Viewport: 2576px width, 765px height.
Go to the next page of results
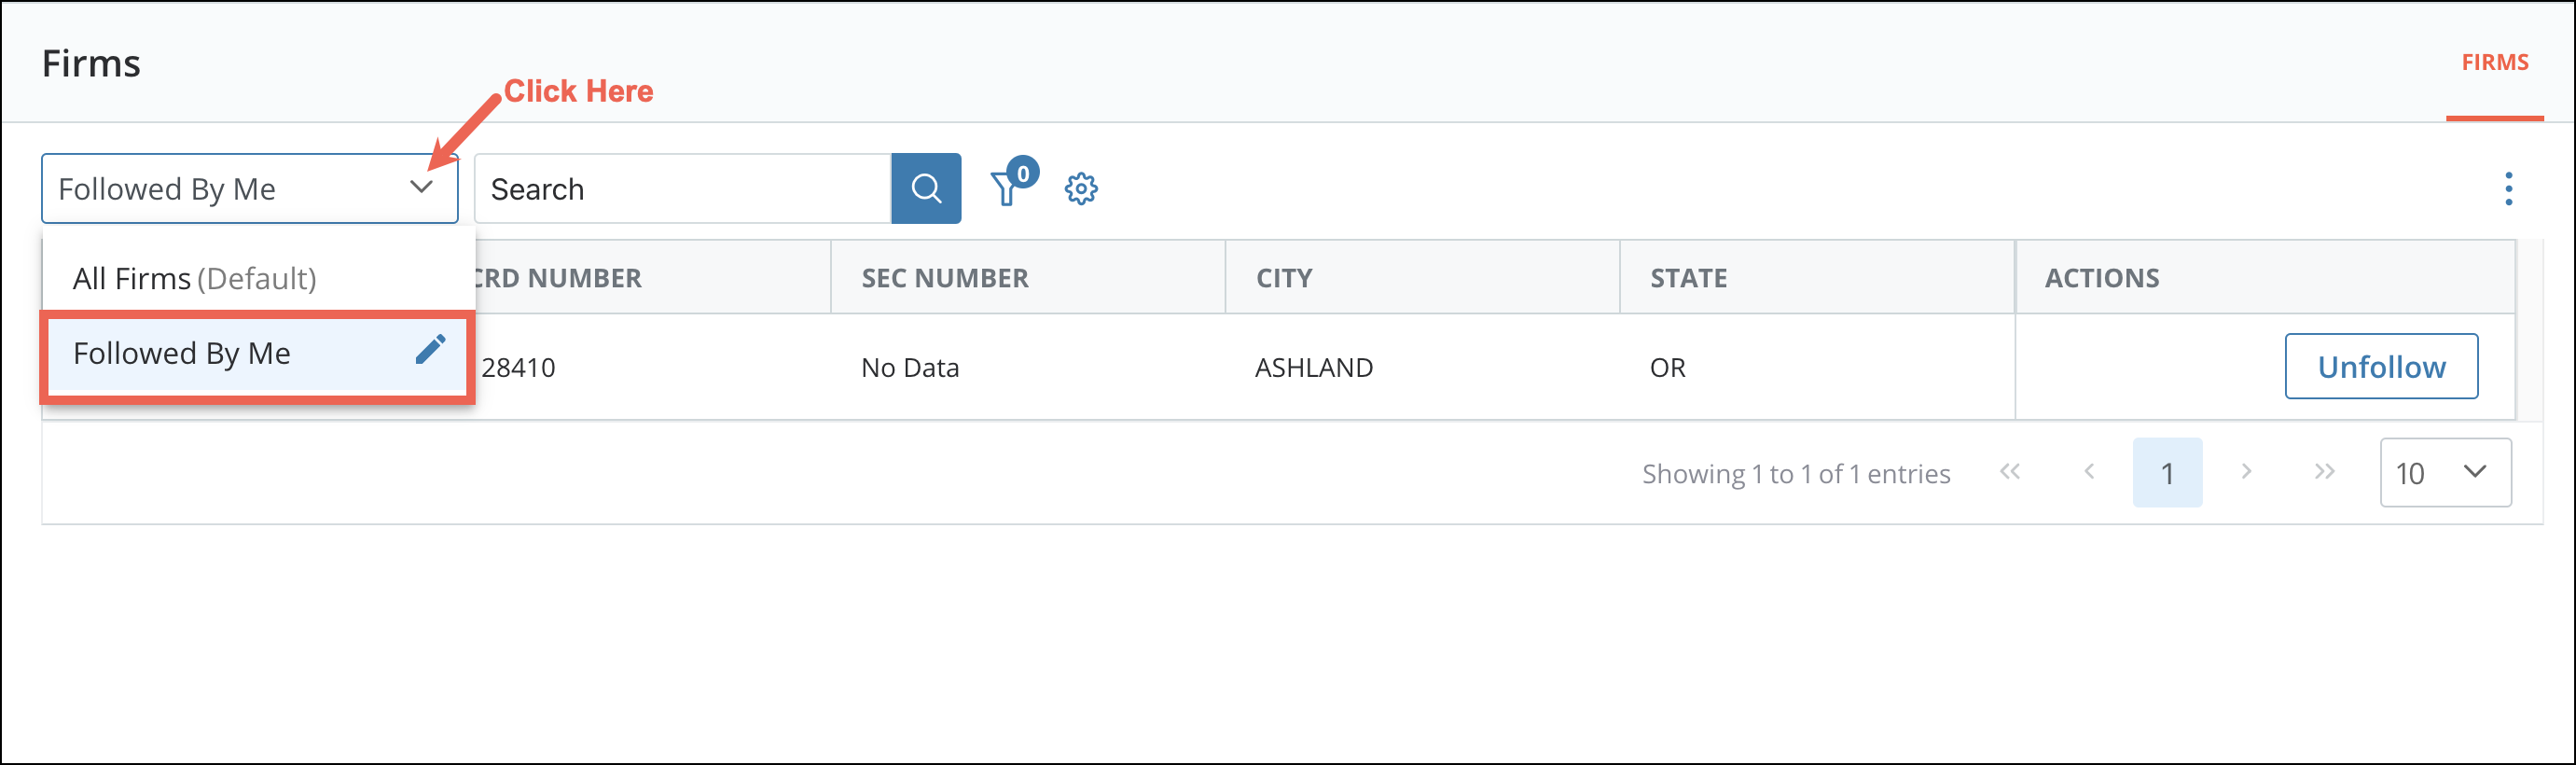point(2246,472)
